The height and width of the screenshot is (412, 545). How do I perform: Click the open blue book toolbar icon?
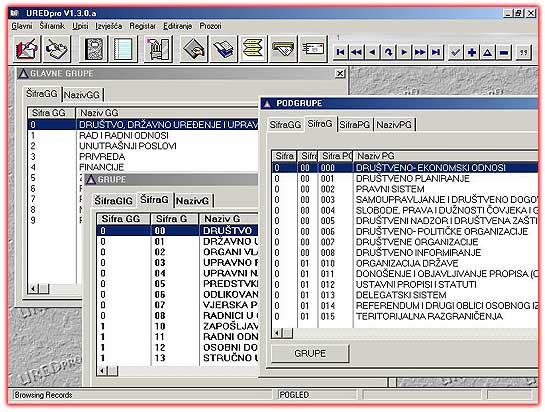point(224,49)
